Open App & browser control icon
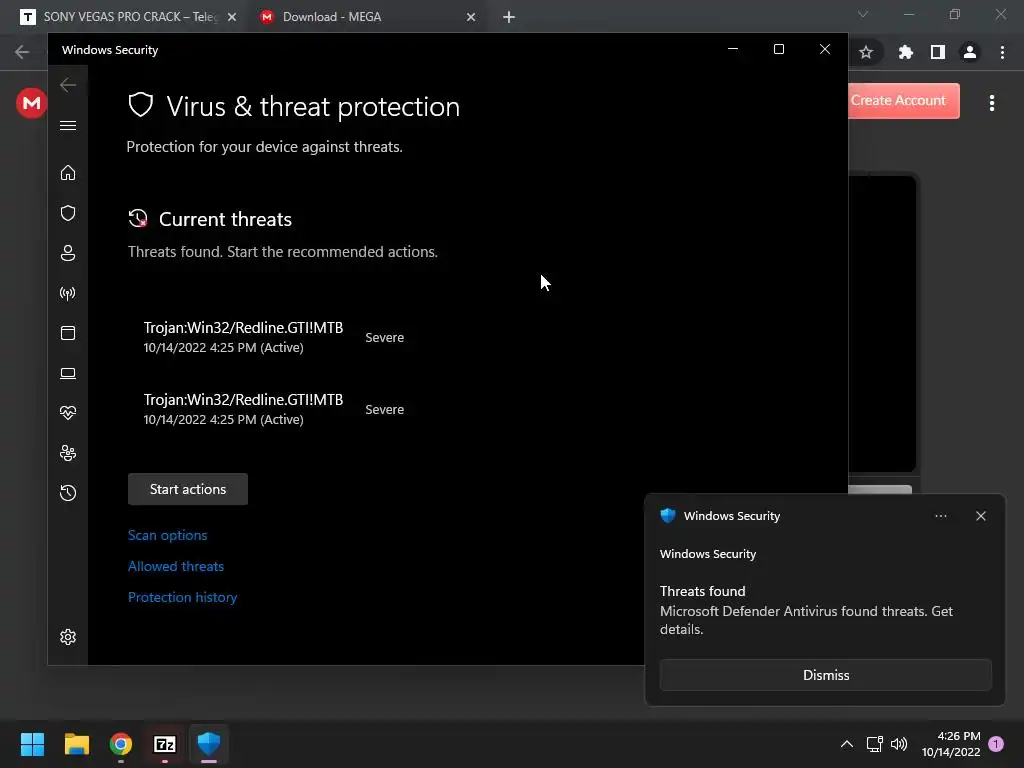 [x=68, y=333]
